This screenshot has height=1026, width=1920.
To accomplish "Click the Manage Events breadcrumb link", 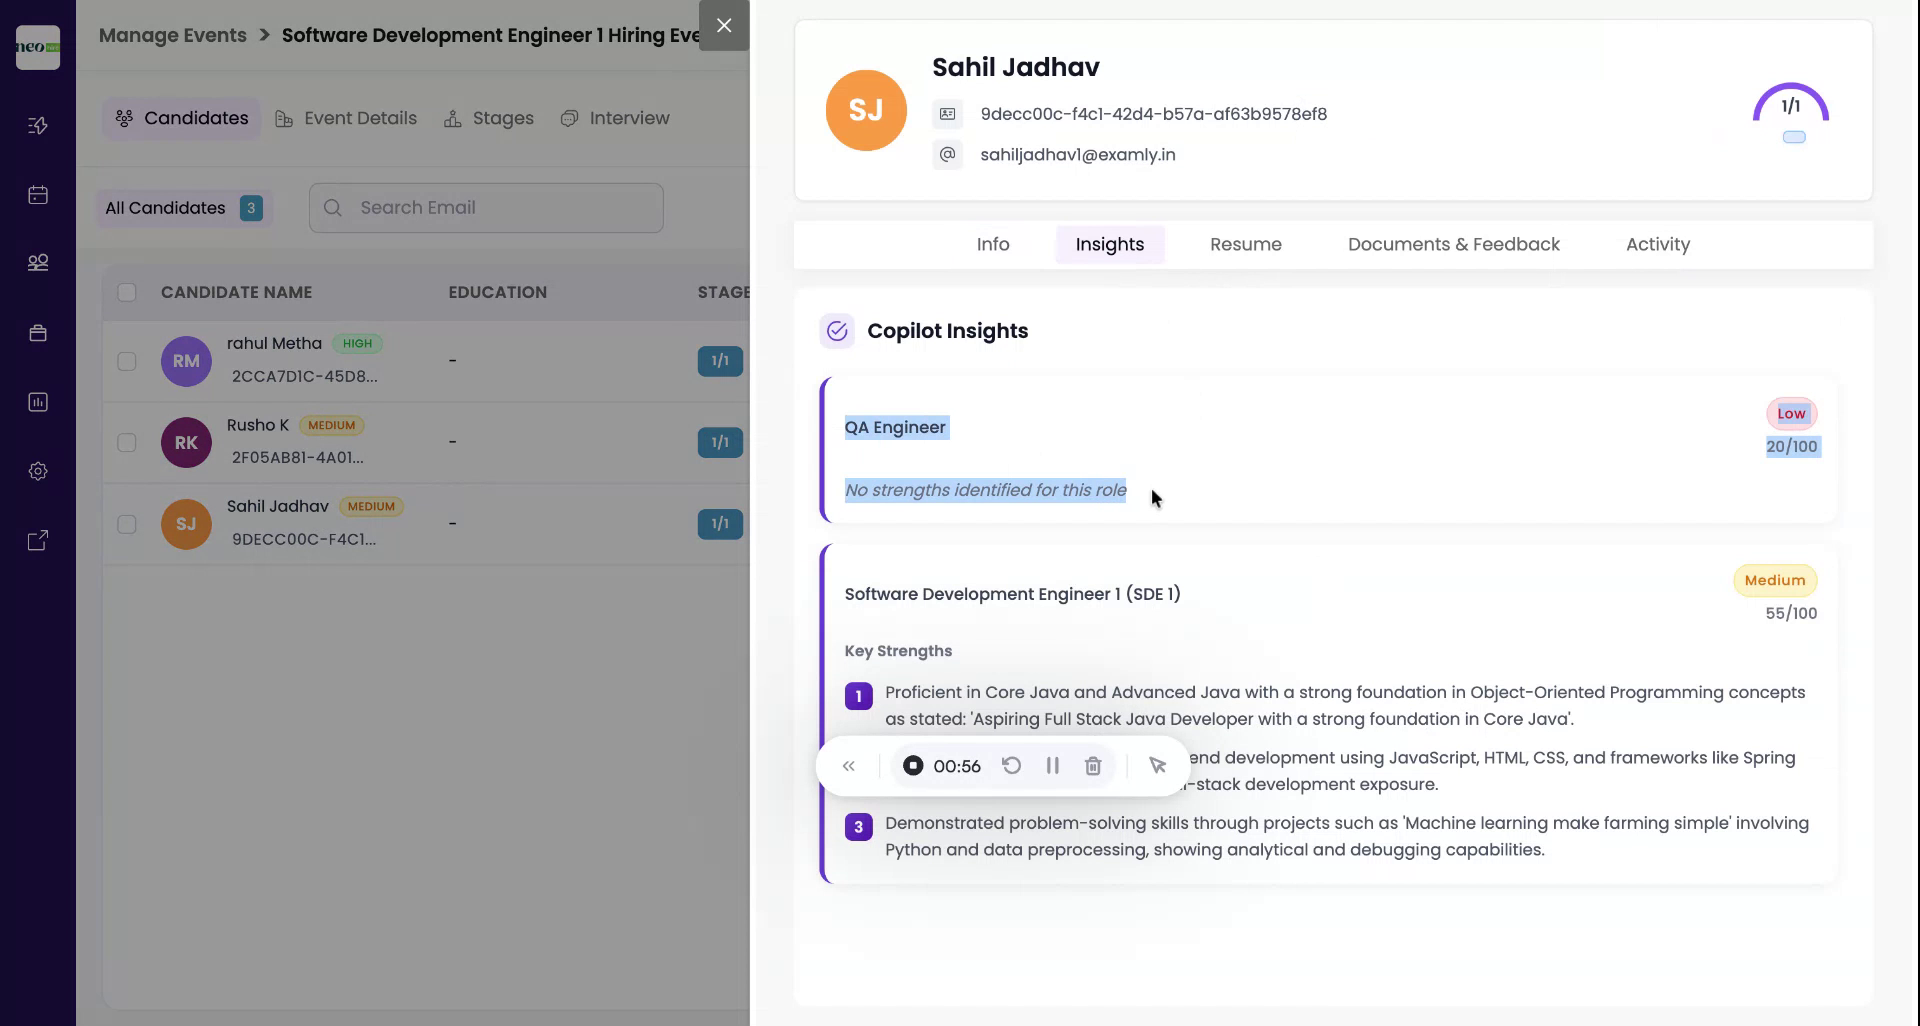I will (172, 34).
